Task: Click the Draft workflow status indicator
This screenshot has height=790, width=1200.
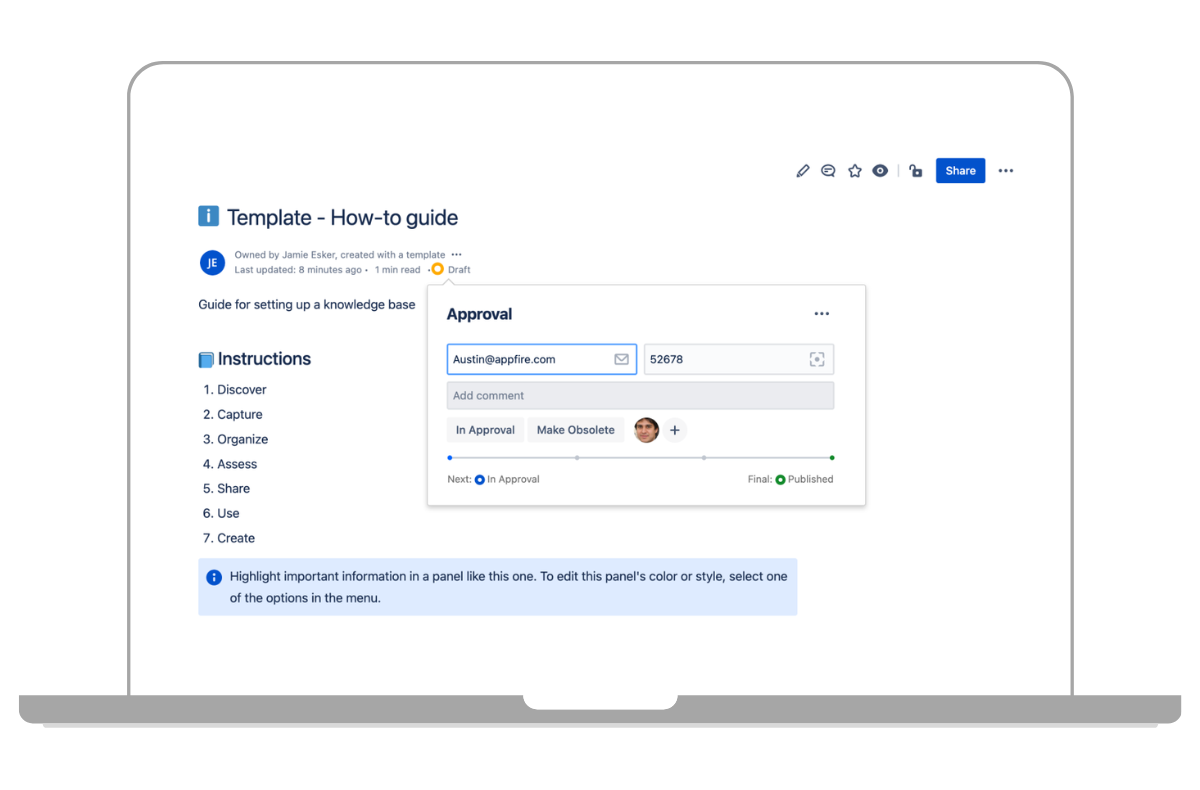Action: 451,270
